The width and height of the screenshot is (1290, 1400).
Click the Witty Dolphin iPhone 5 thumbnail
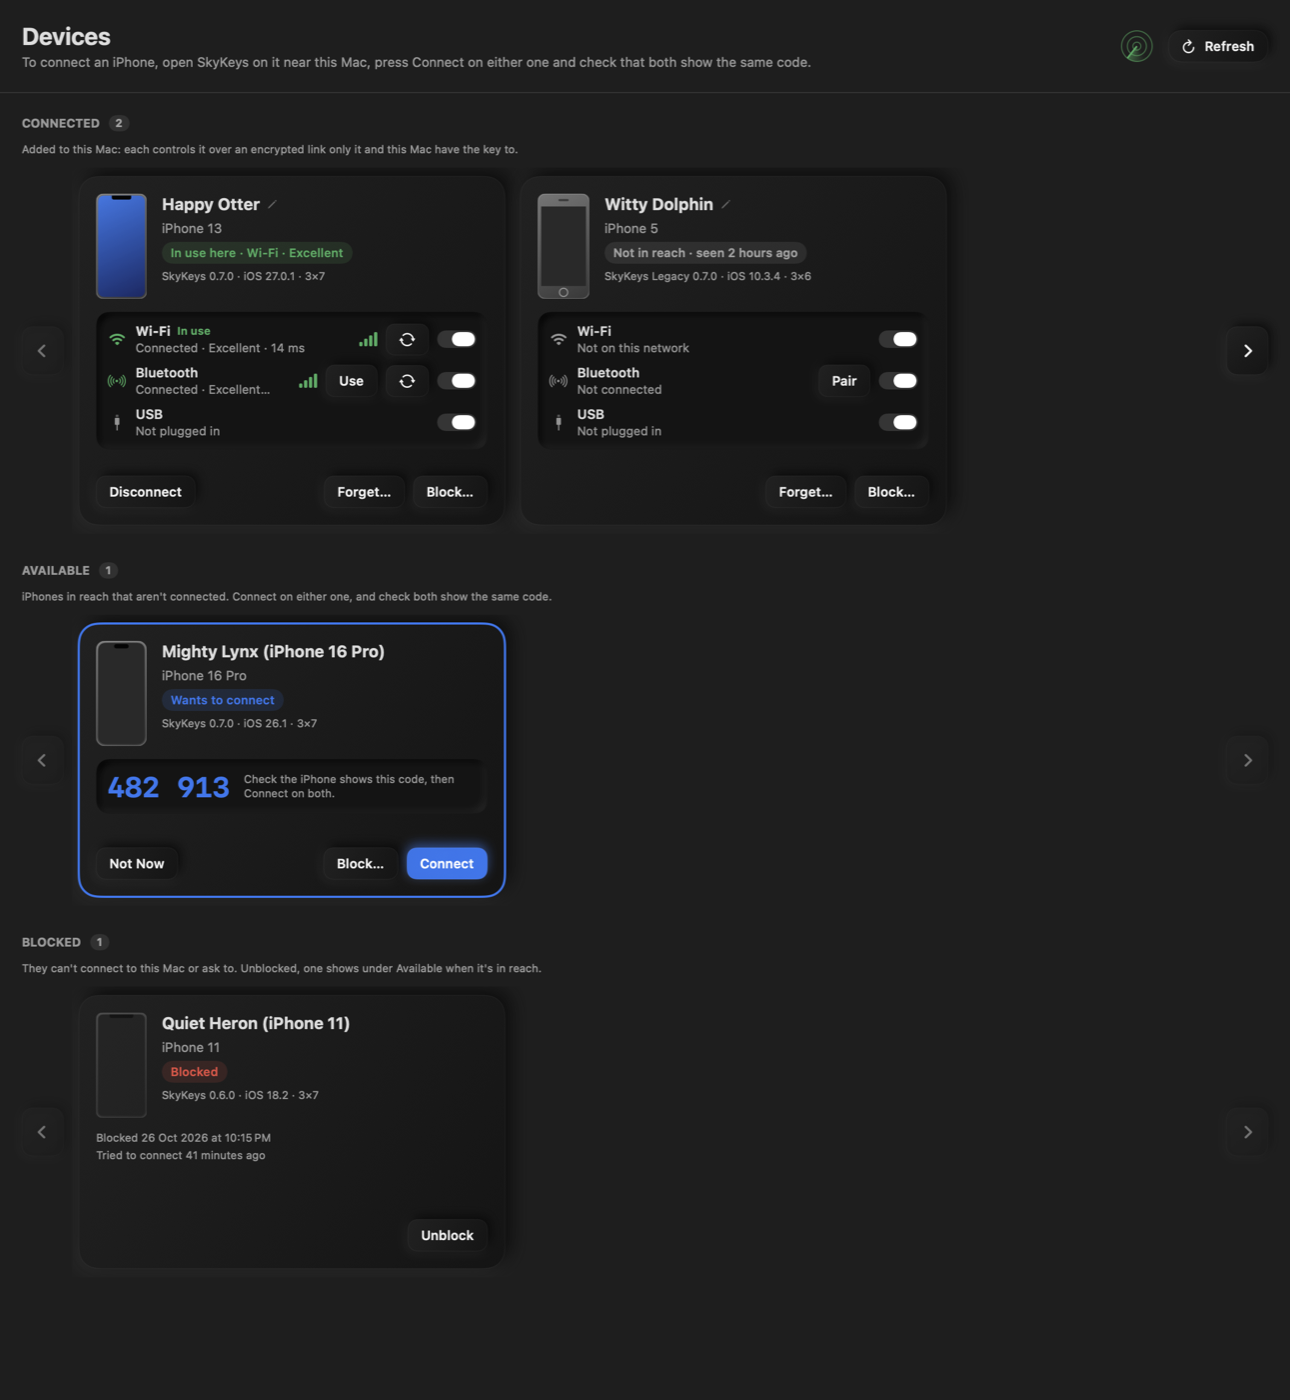pyautogui.click(x=563, y=246)
